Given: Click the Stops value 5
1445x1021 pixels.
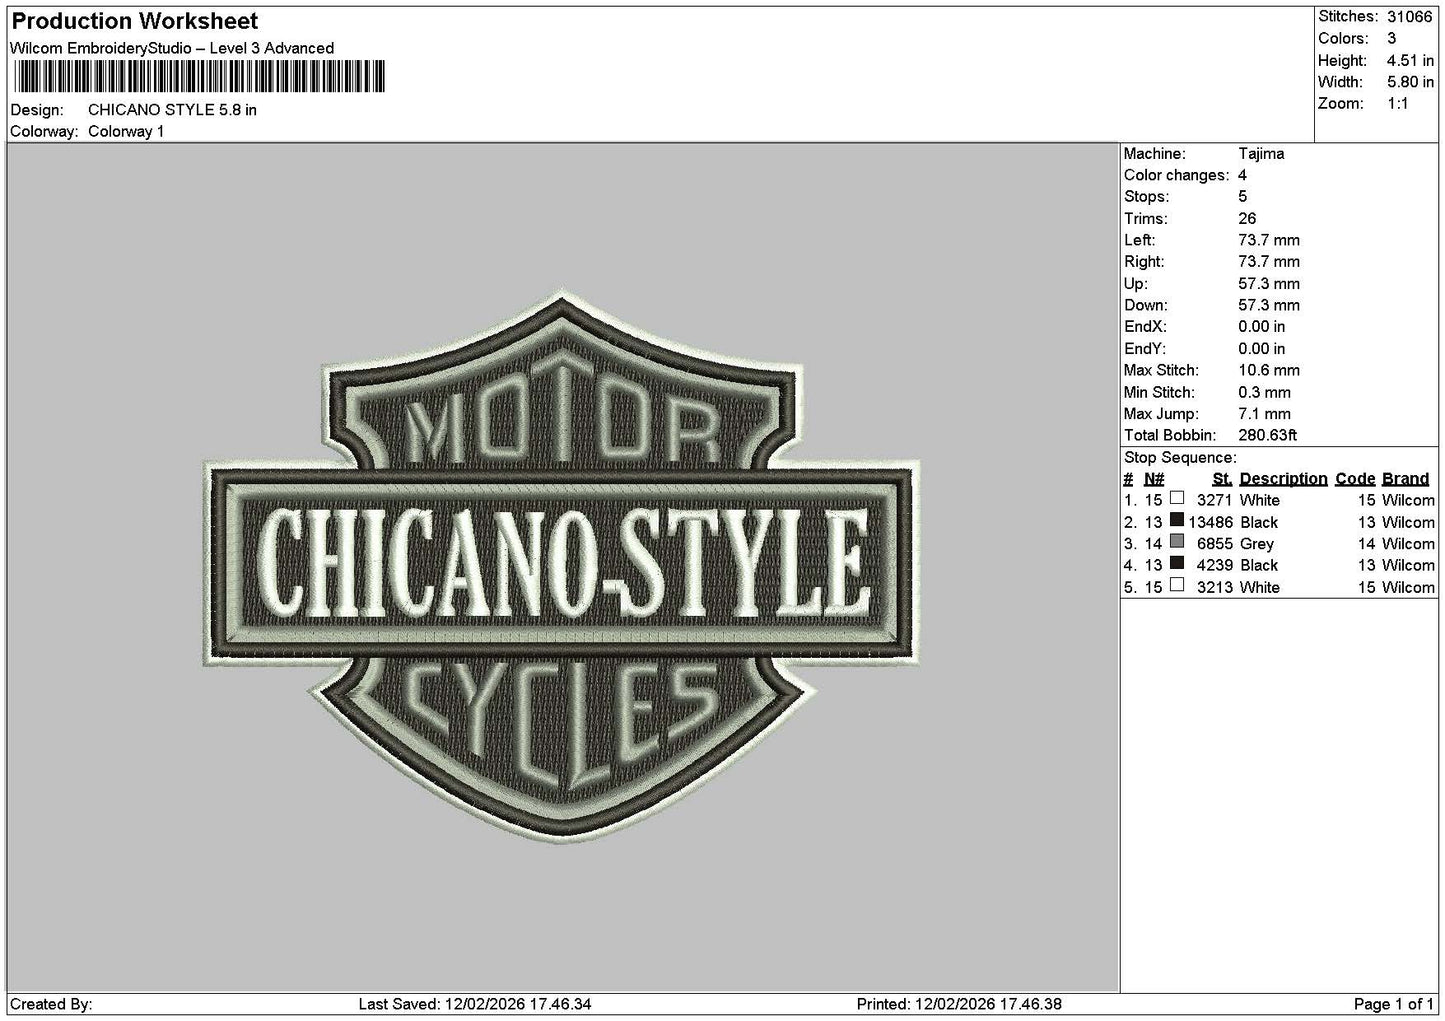Looking at the screenshot, I should pyautogui.click(x=1243, y=197).
